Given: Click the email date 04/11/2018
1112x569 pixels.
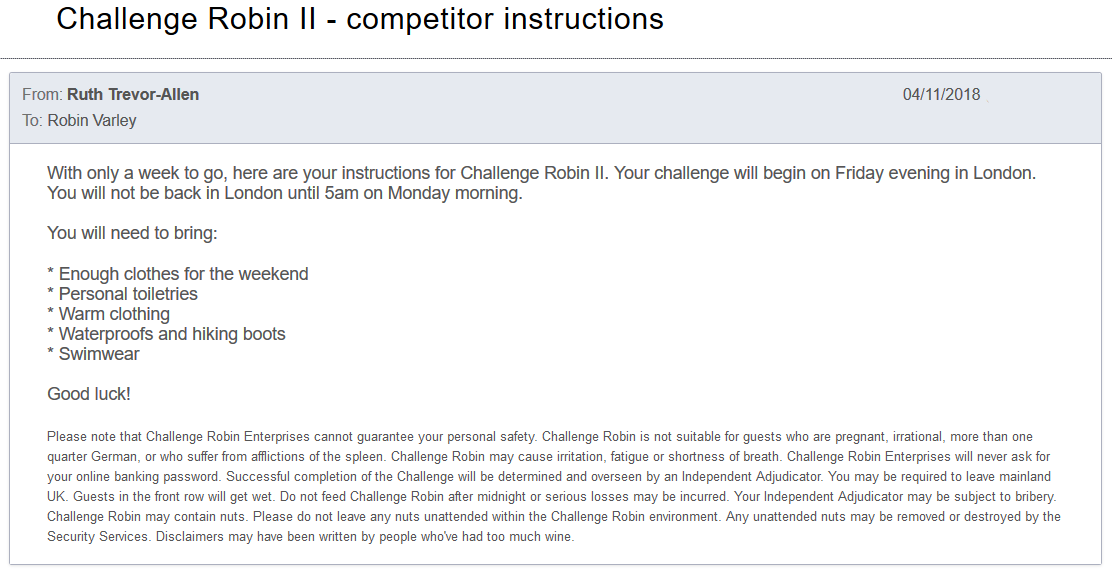Looking at the screenshot, I should (941, 95).
